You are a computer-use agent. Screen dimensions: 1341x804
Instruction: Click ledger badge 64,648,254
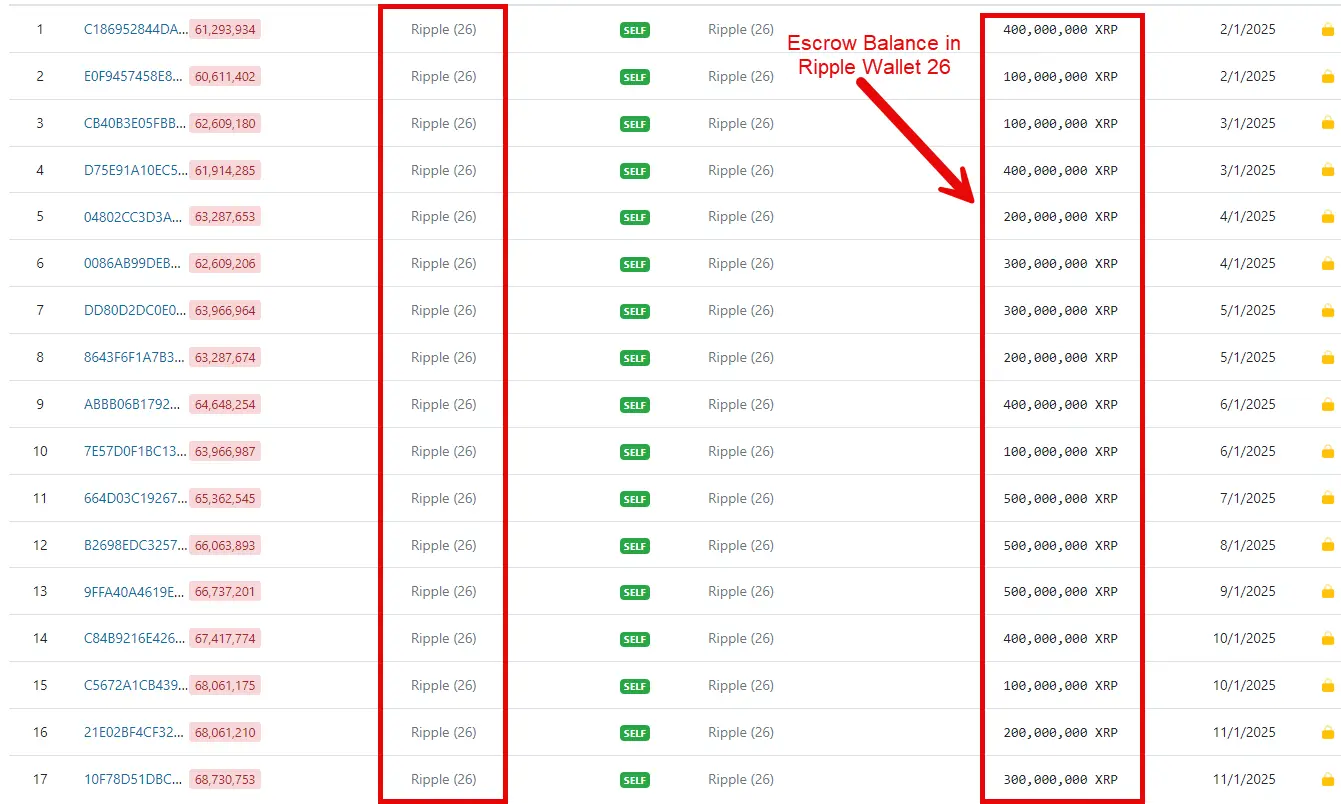[x=225, y=405]
